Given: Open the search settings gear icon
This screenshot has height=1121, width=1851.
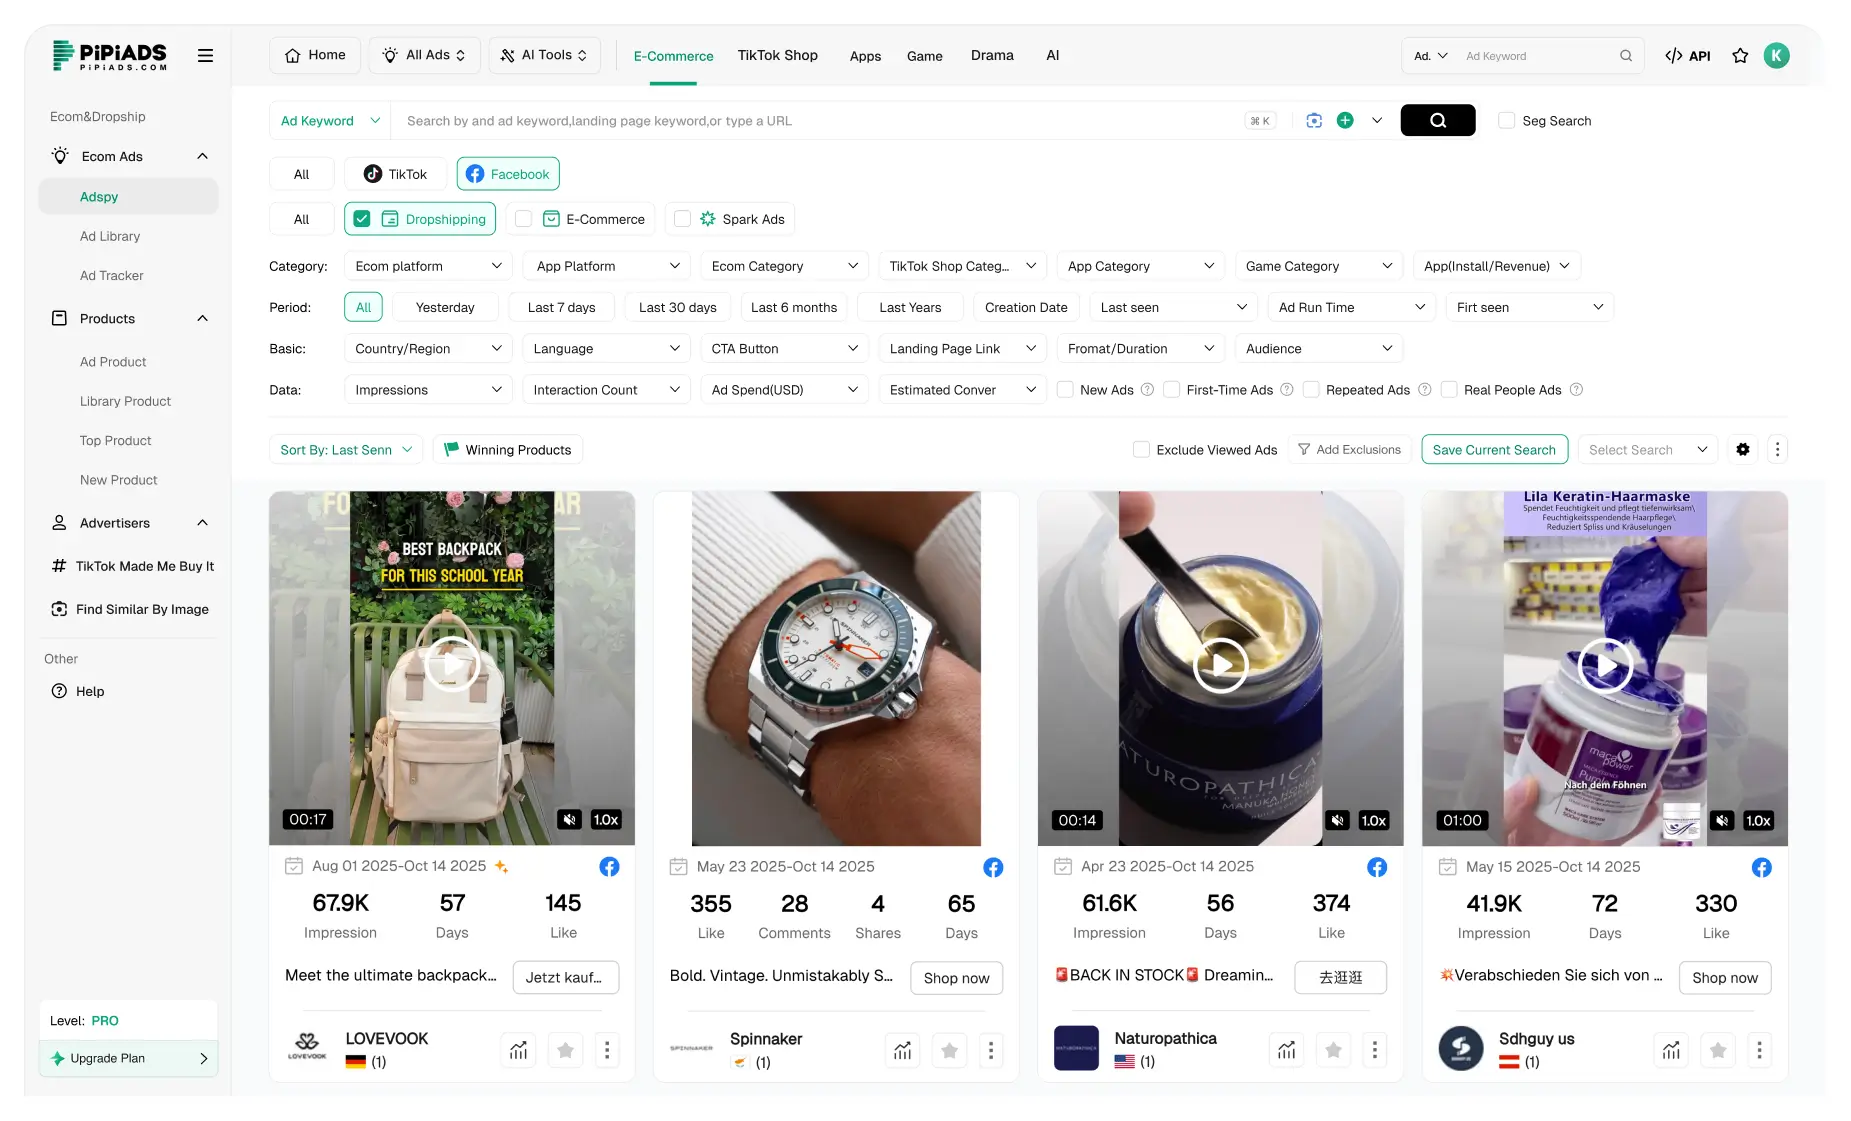Looking at the screenshot, I should click(1743, 449).
